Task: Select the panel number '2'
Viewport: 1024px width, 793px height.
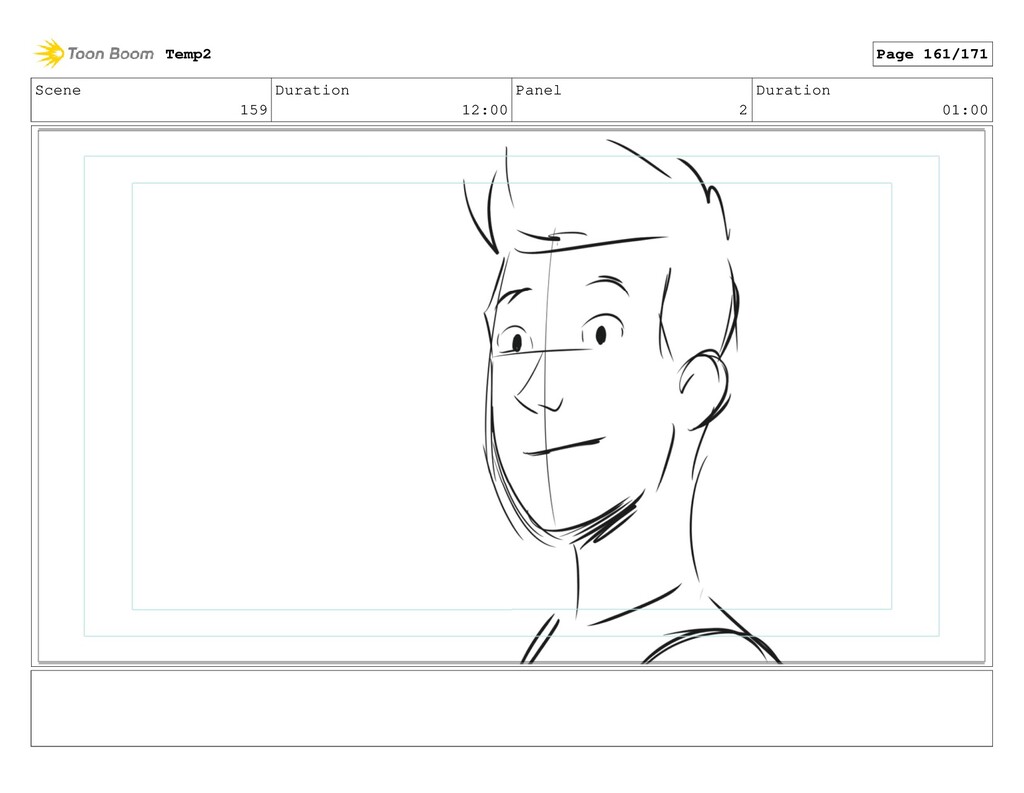Action: [x=743, y=110]
